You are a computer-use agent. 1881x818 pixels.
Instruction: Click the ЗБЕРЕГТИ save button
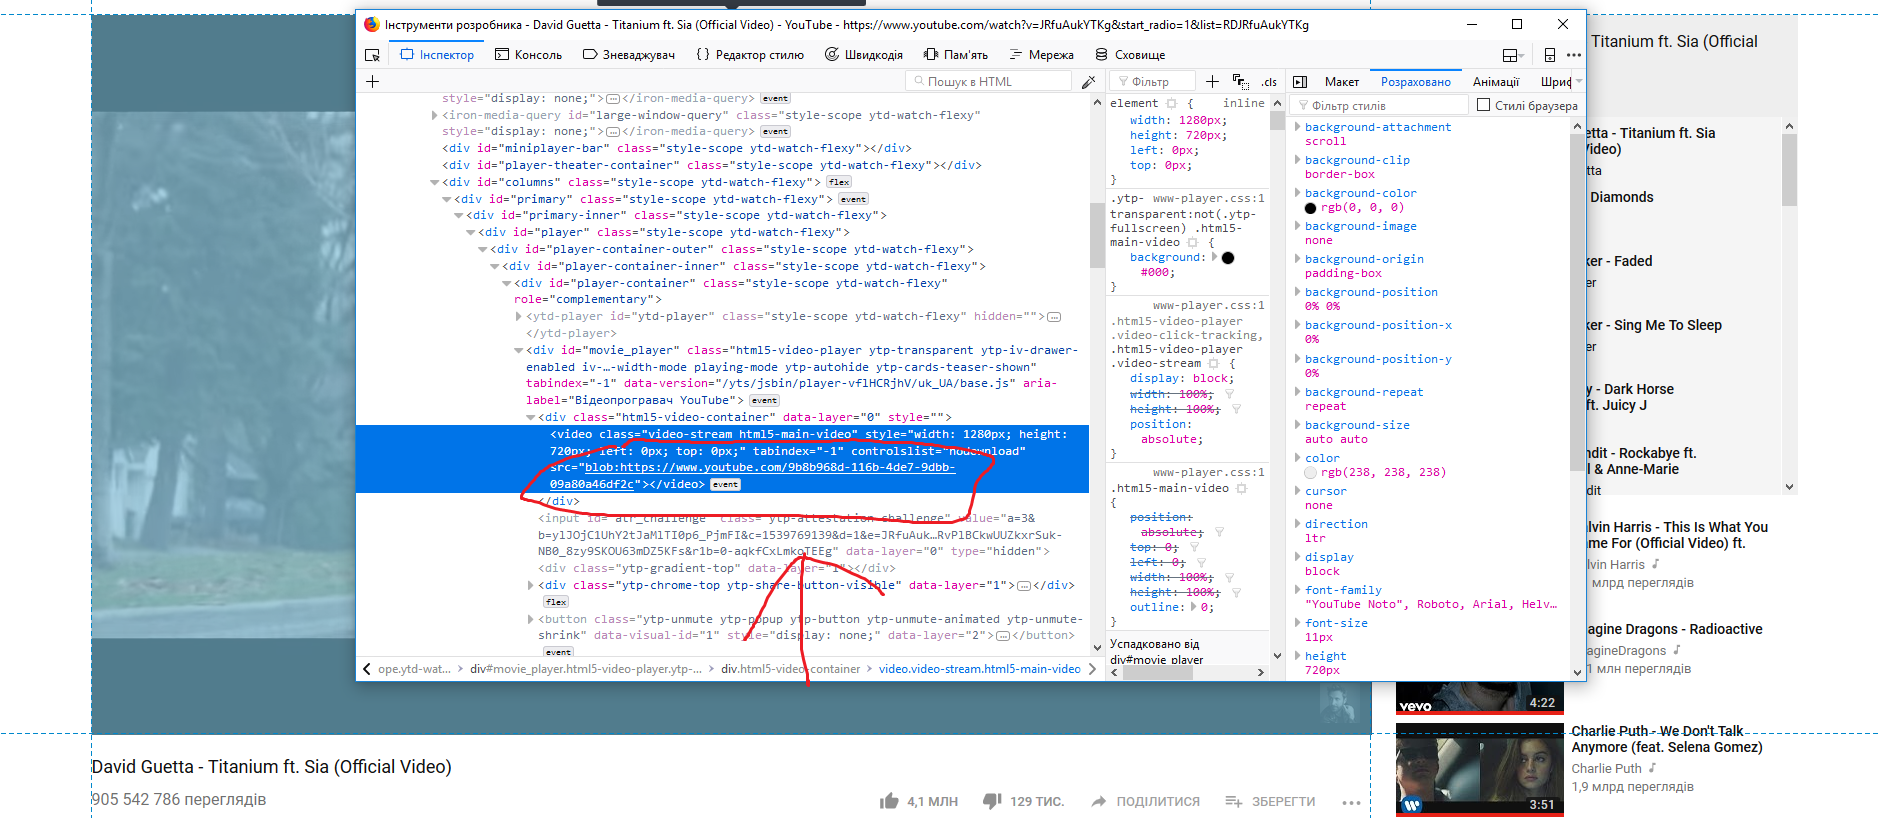[x=1270, y=801]
